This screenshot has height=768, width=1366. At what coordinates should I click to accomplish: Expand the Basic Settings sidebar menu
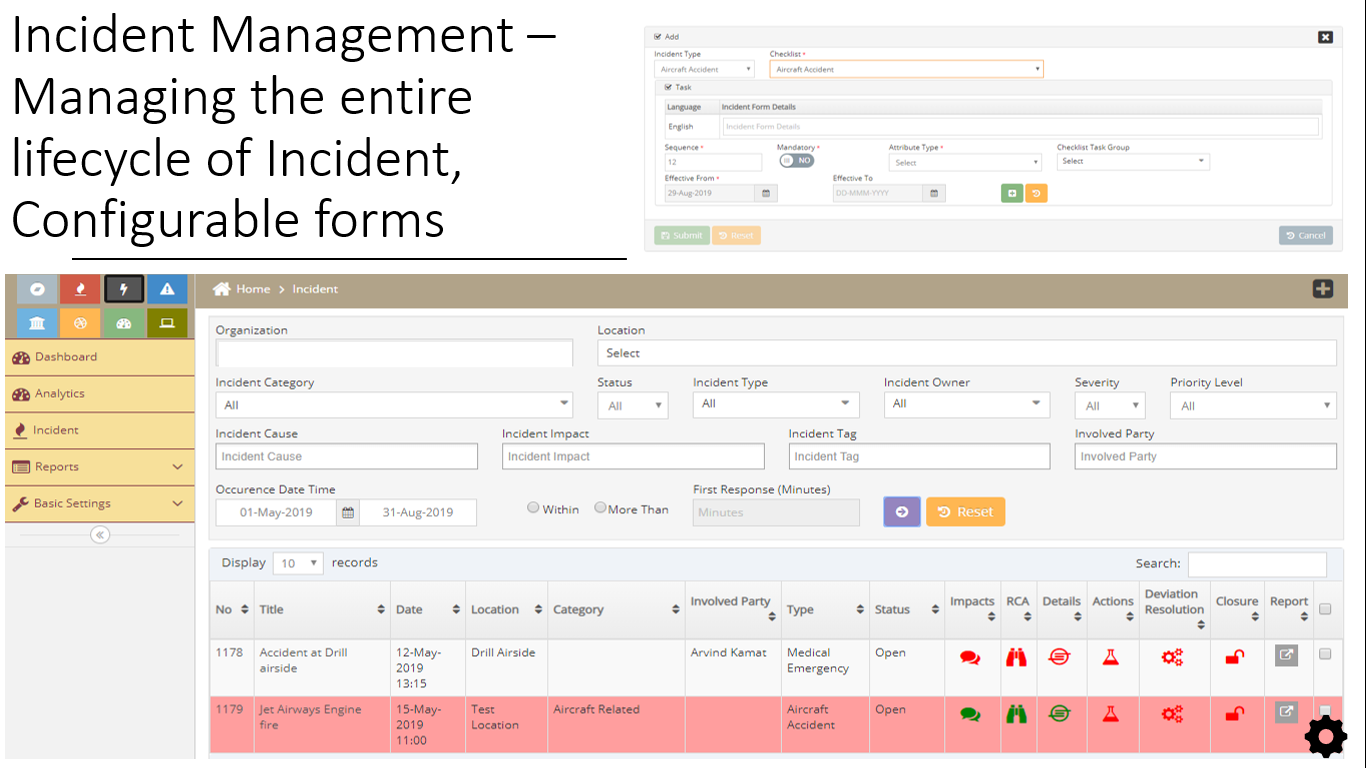pos(100,504)
